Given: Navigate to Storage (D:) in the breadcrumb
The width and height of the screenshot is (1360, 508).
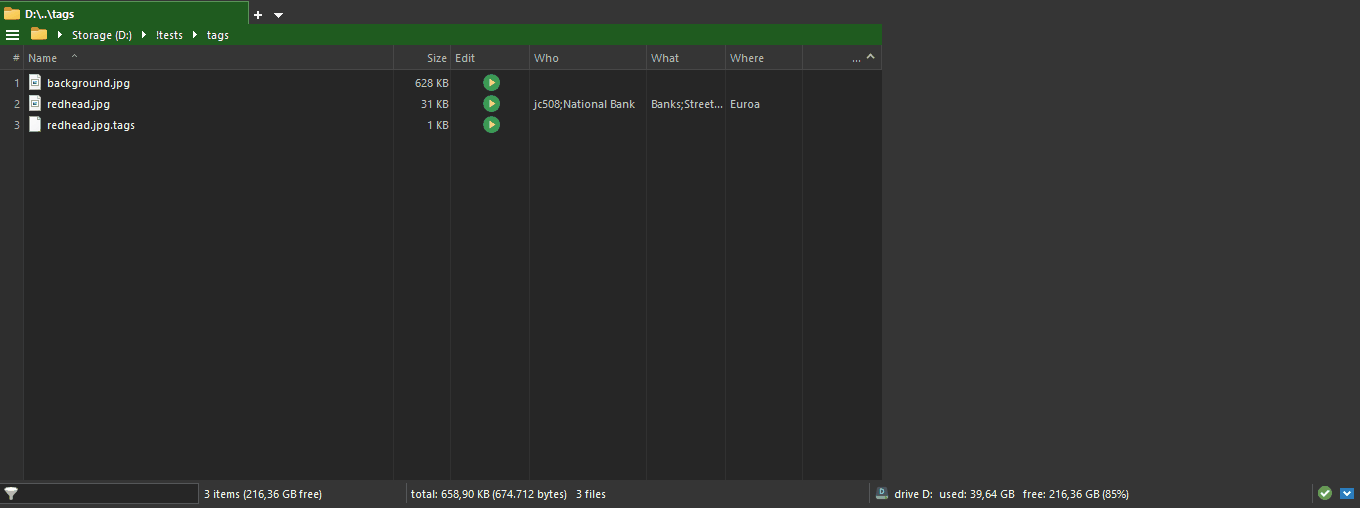Looking at the screenshot, I should coord(101,35).
